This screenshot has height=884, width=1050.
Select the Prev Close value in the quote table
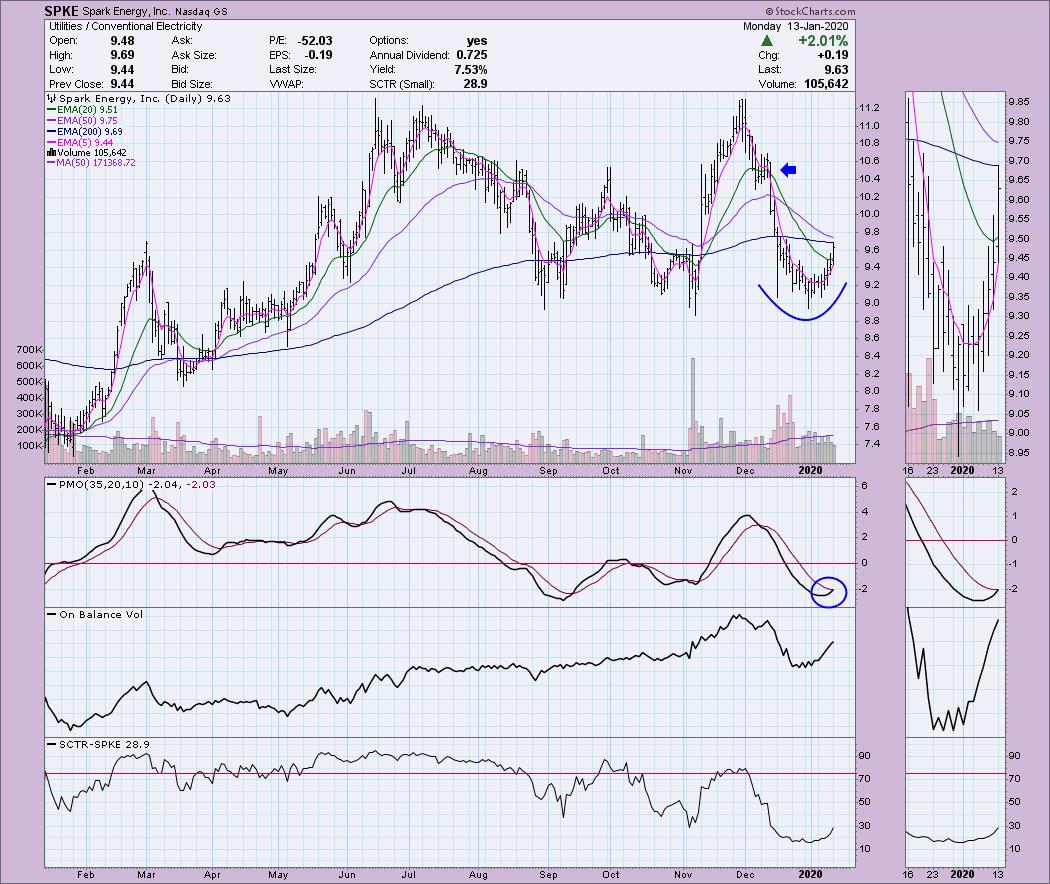point(123,84)
